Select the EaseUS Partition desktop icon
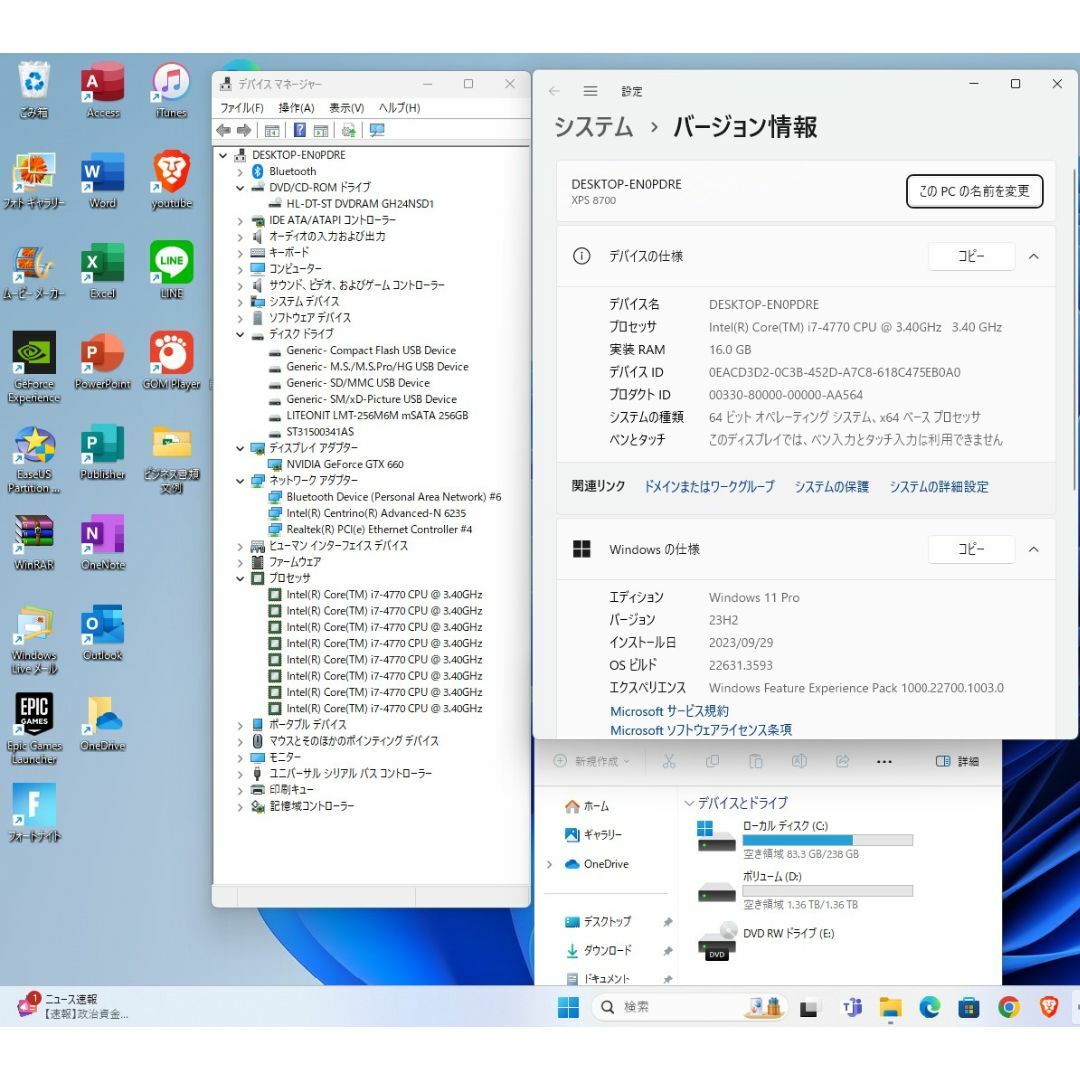Viewport: 1080px width, 1080px height. [34, 458]
